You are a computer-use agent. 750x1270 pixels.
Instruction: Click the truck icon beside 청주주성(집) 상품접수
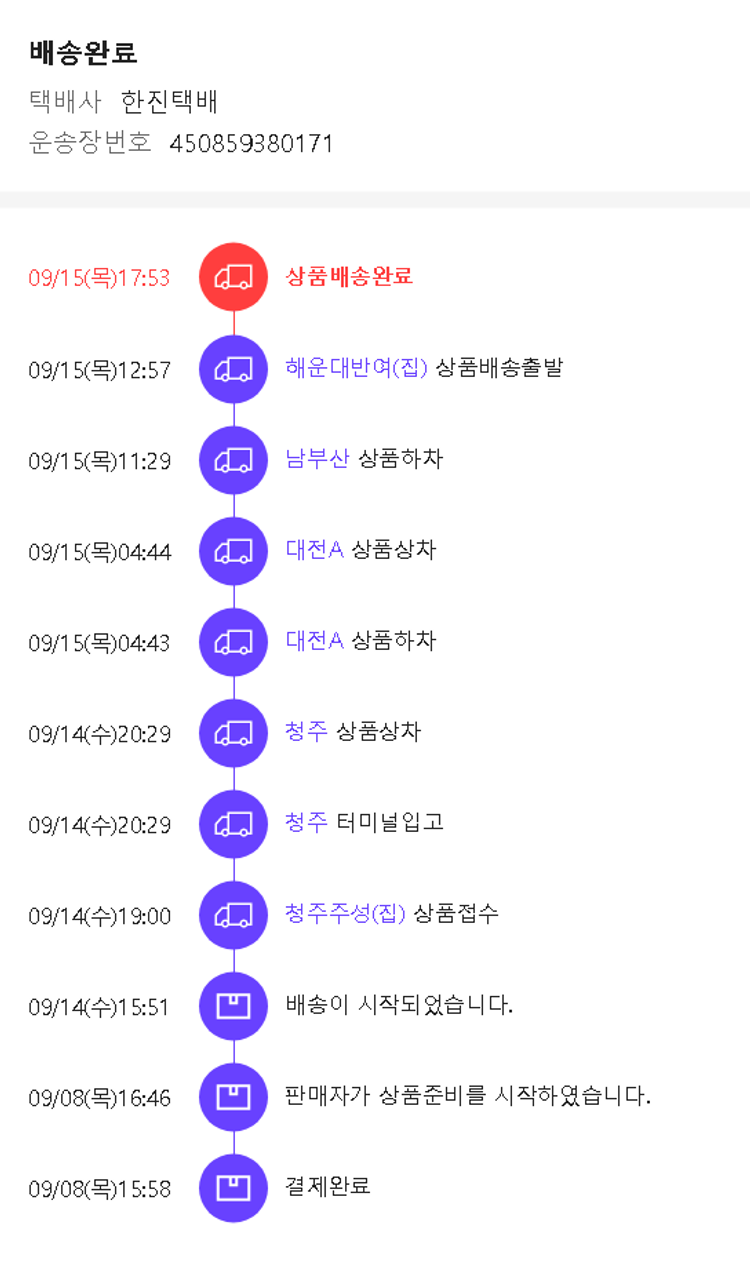point(233,915)
